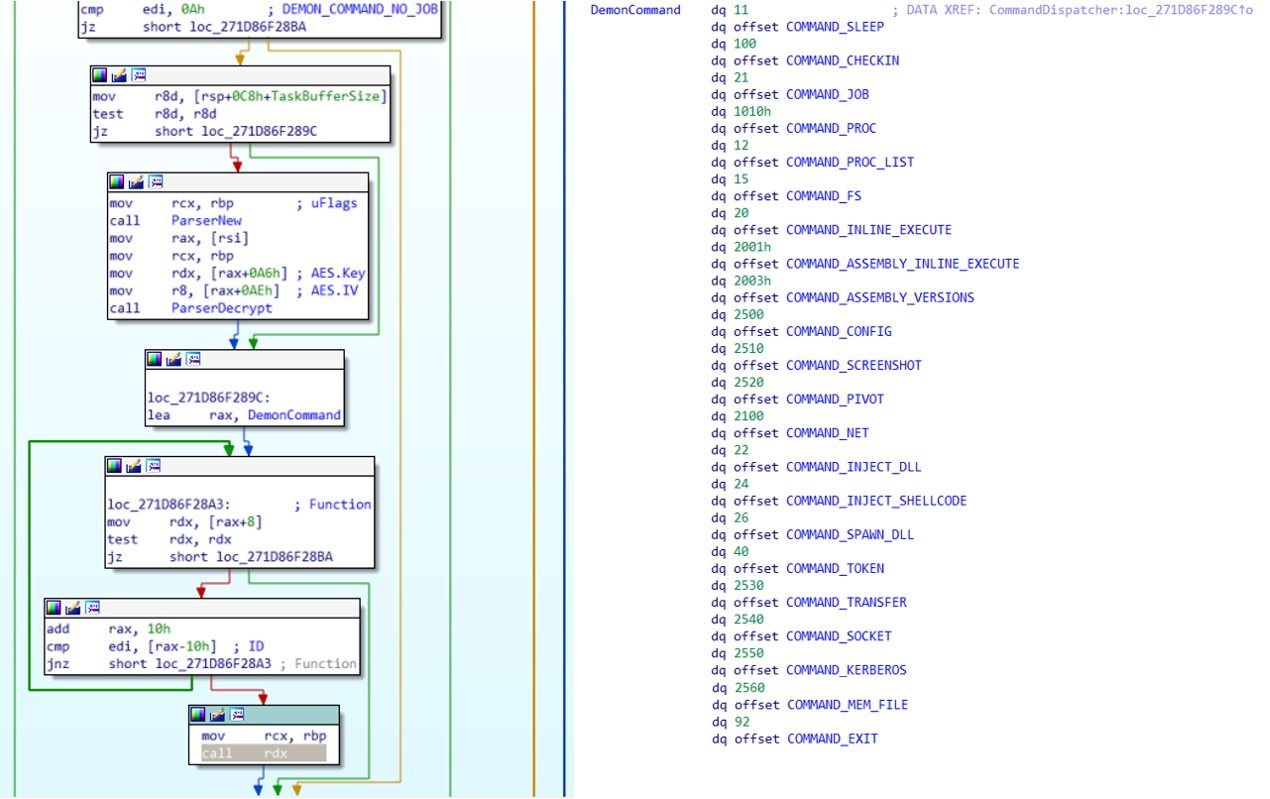Set node color for loc_271D86F289C block
The height and width of the screenshot is (799, 1270).
(x=155, y=358)
